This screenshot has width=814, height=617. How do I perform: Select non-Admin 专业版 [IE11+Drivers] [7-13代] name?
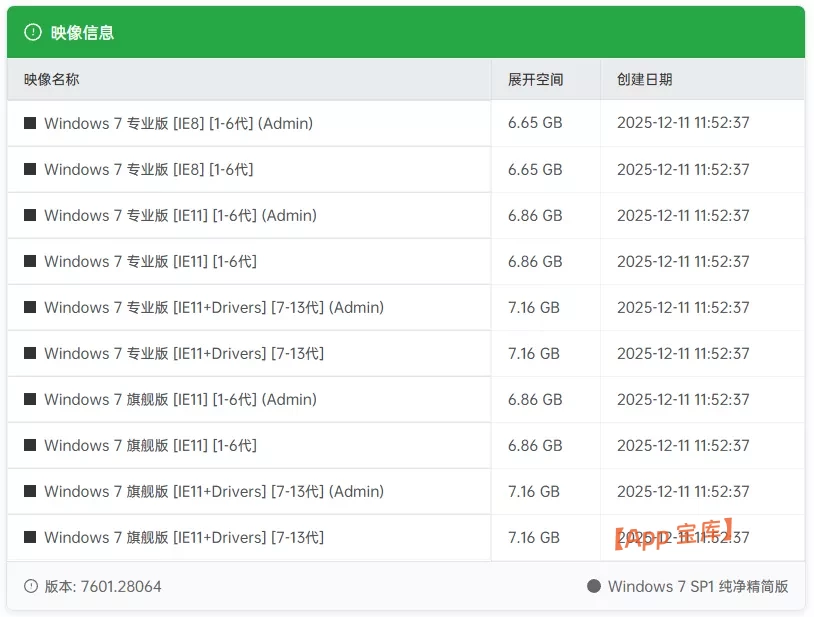pyautogui.click(x=184, y=353)
